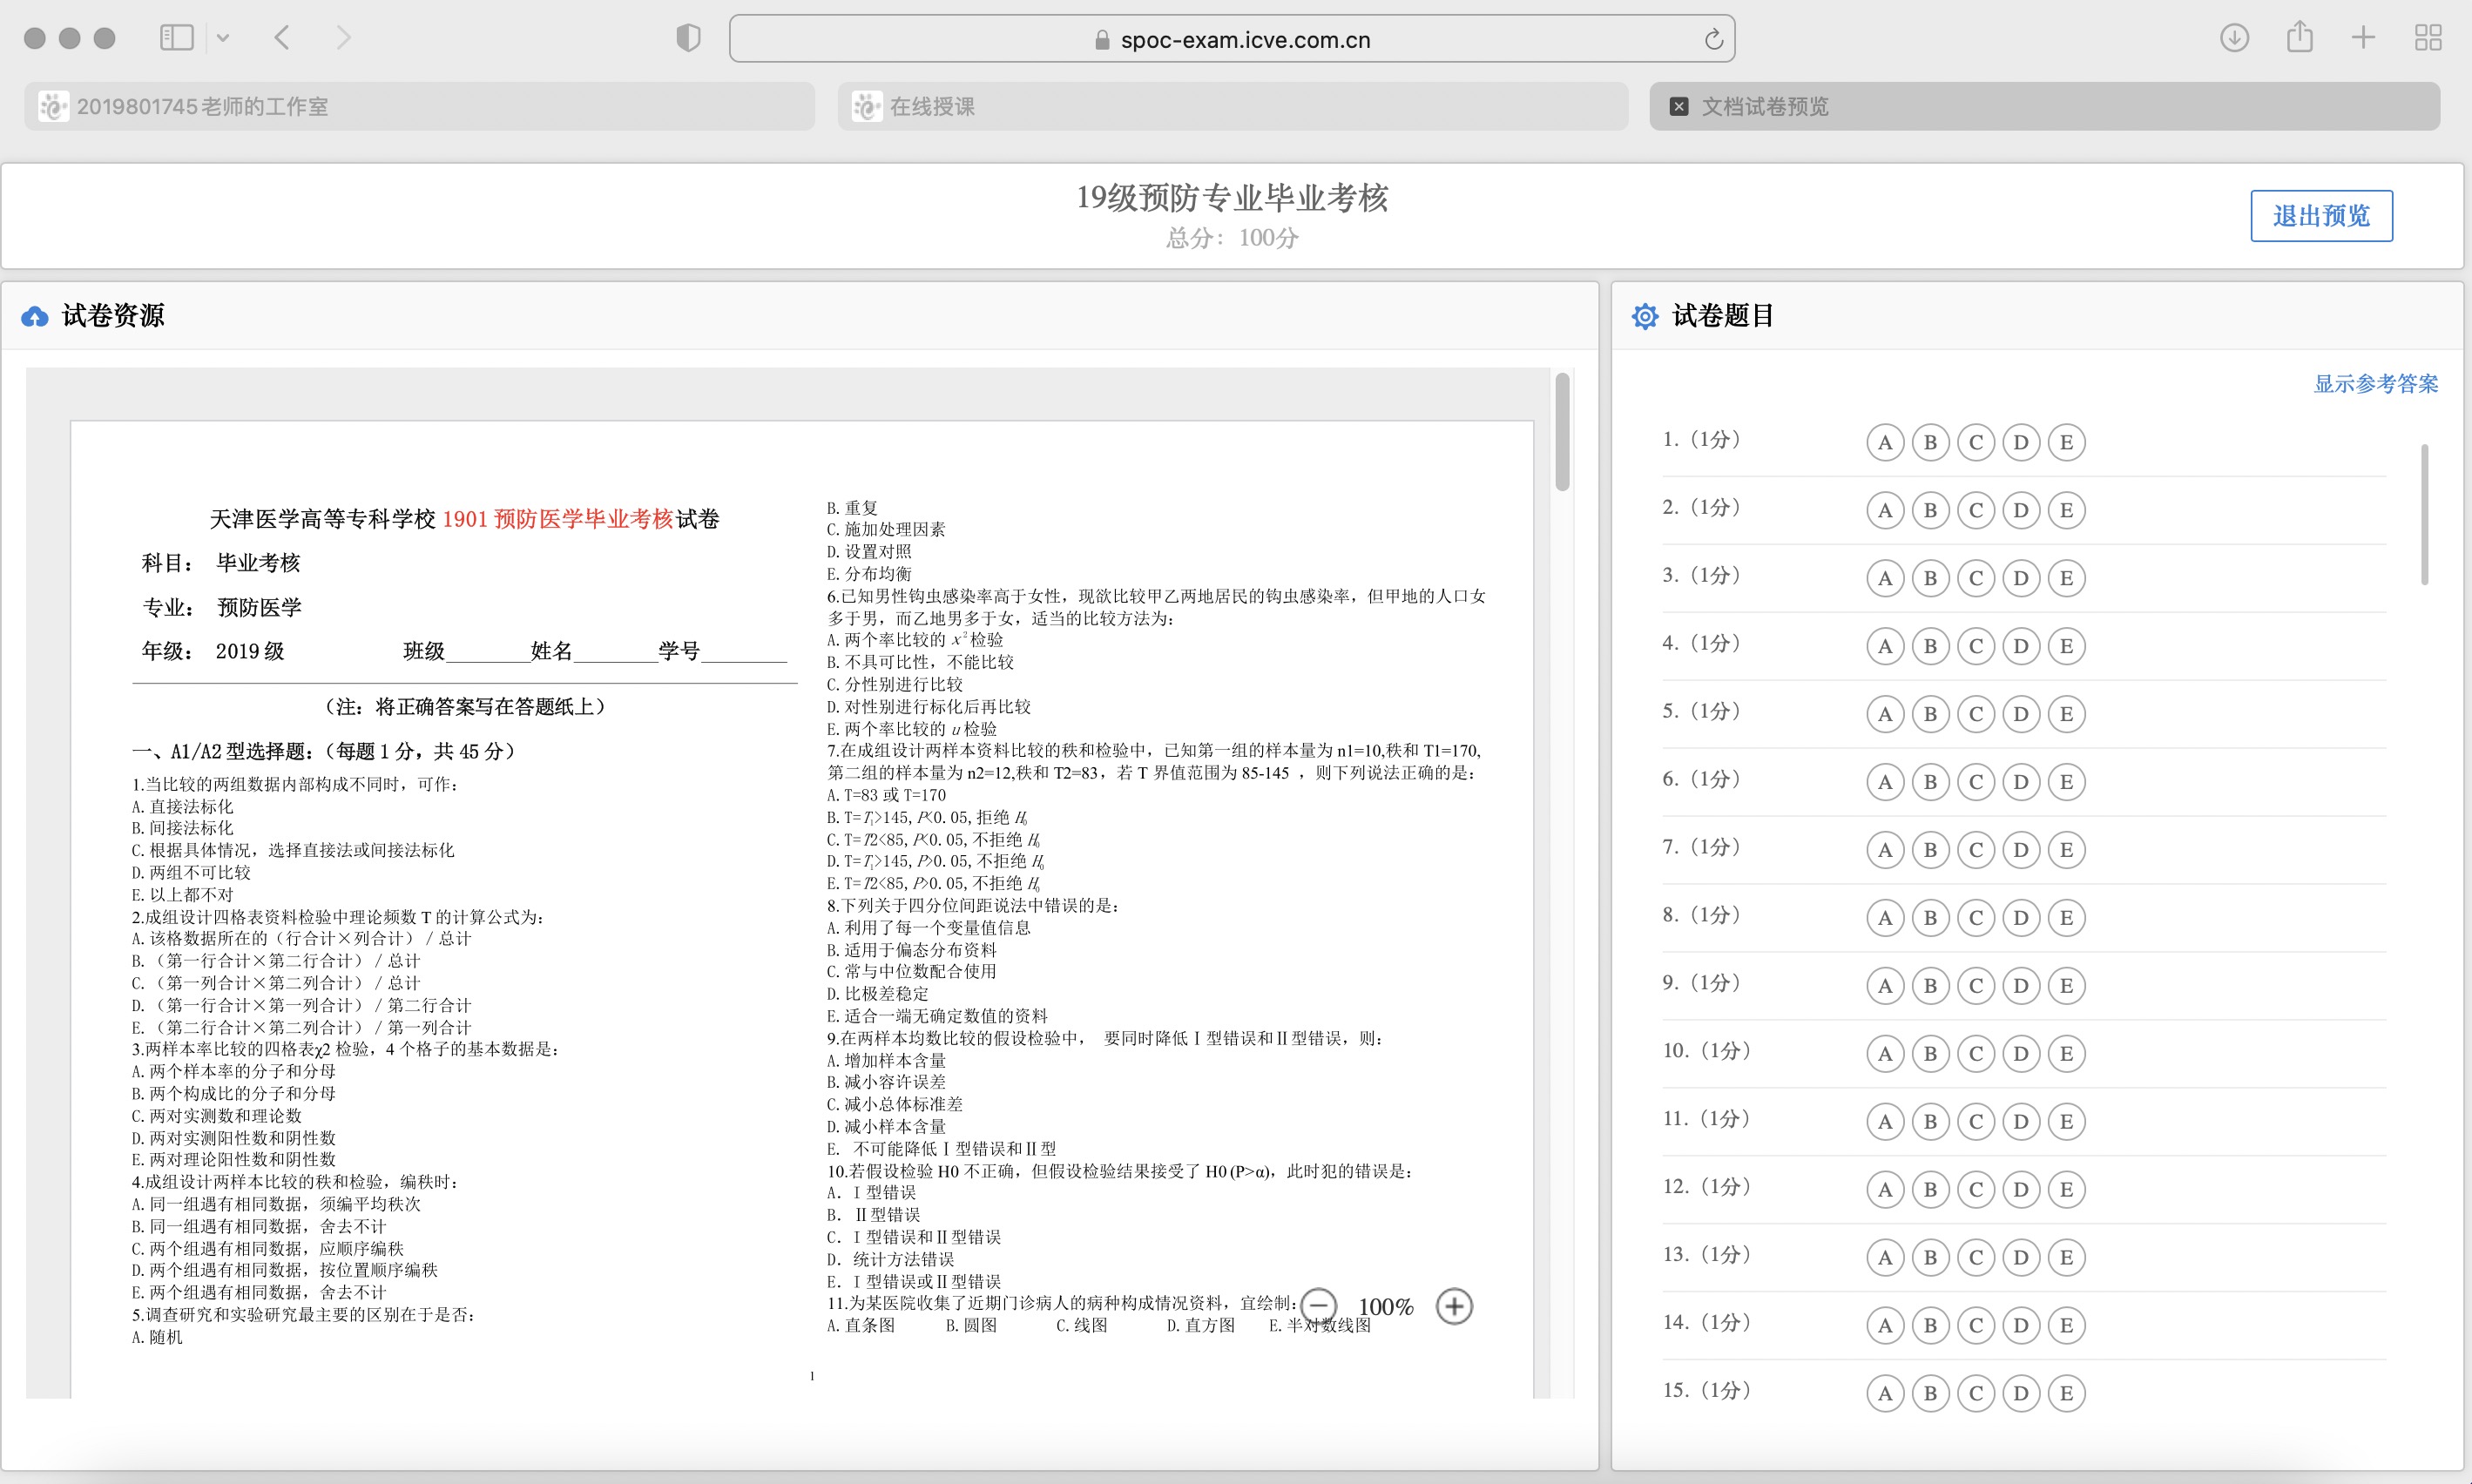Select answer A for question 1
This screenshot has width=2472, height=1484.
pos(1885,442)
